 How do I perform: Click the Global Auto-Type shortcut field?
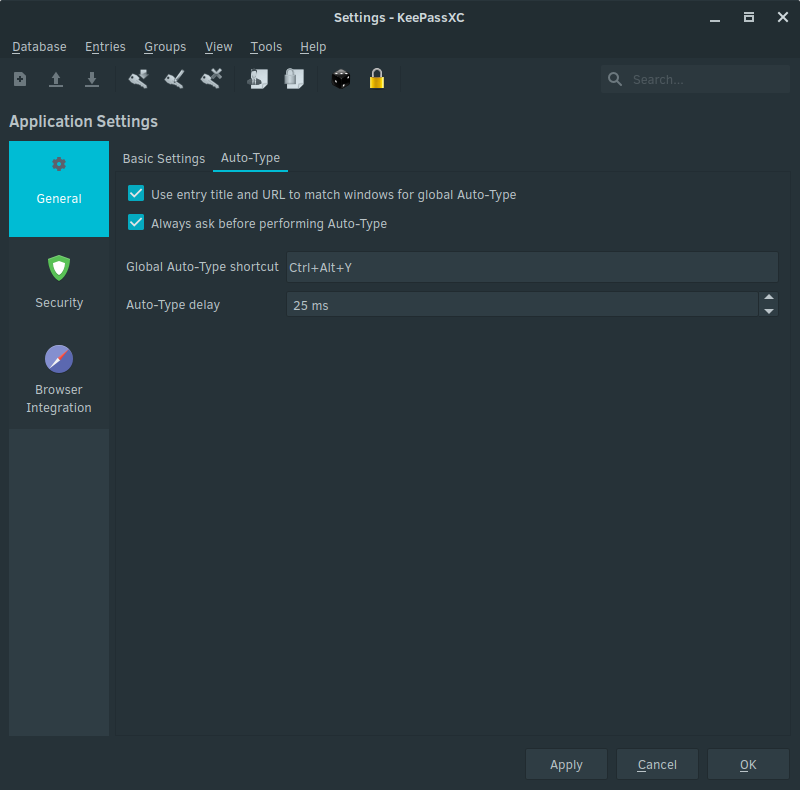[x=532, y=267]
